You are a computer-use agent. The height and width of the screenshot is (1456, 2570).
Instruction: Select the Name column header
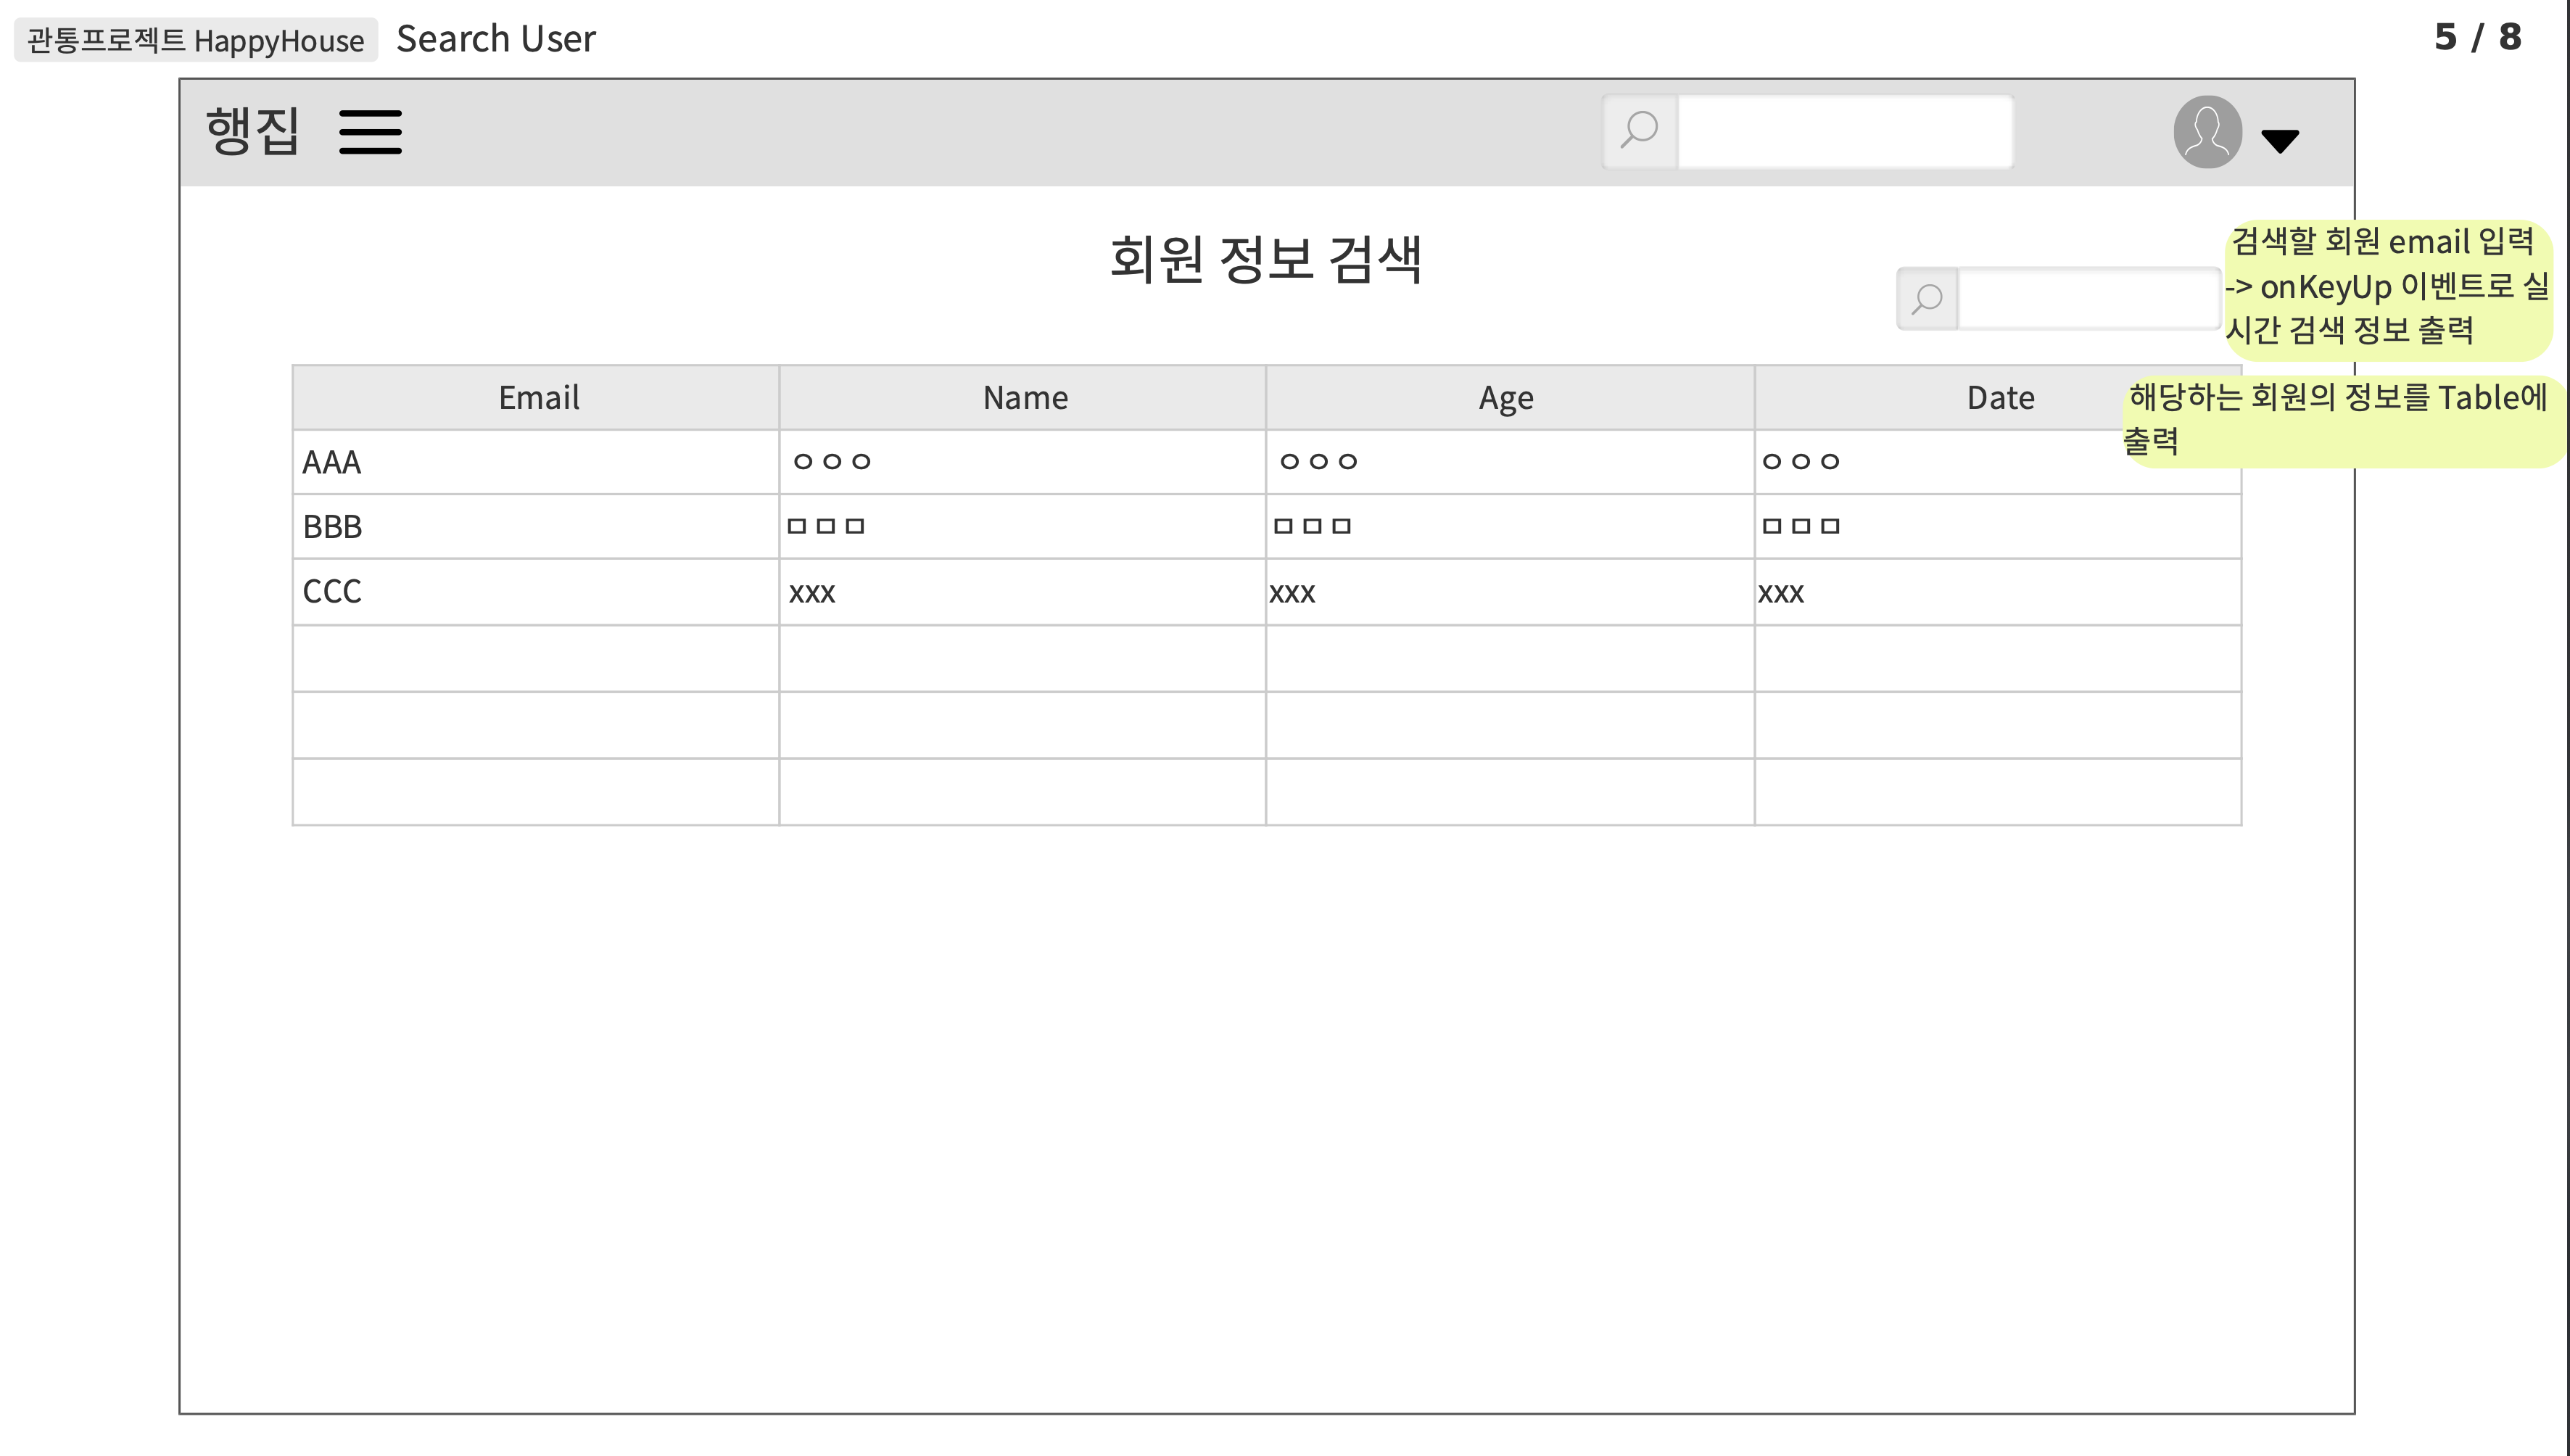coord(1023,397)
